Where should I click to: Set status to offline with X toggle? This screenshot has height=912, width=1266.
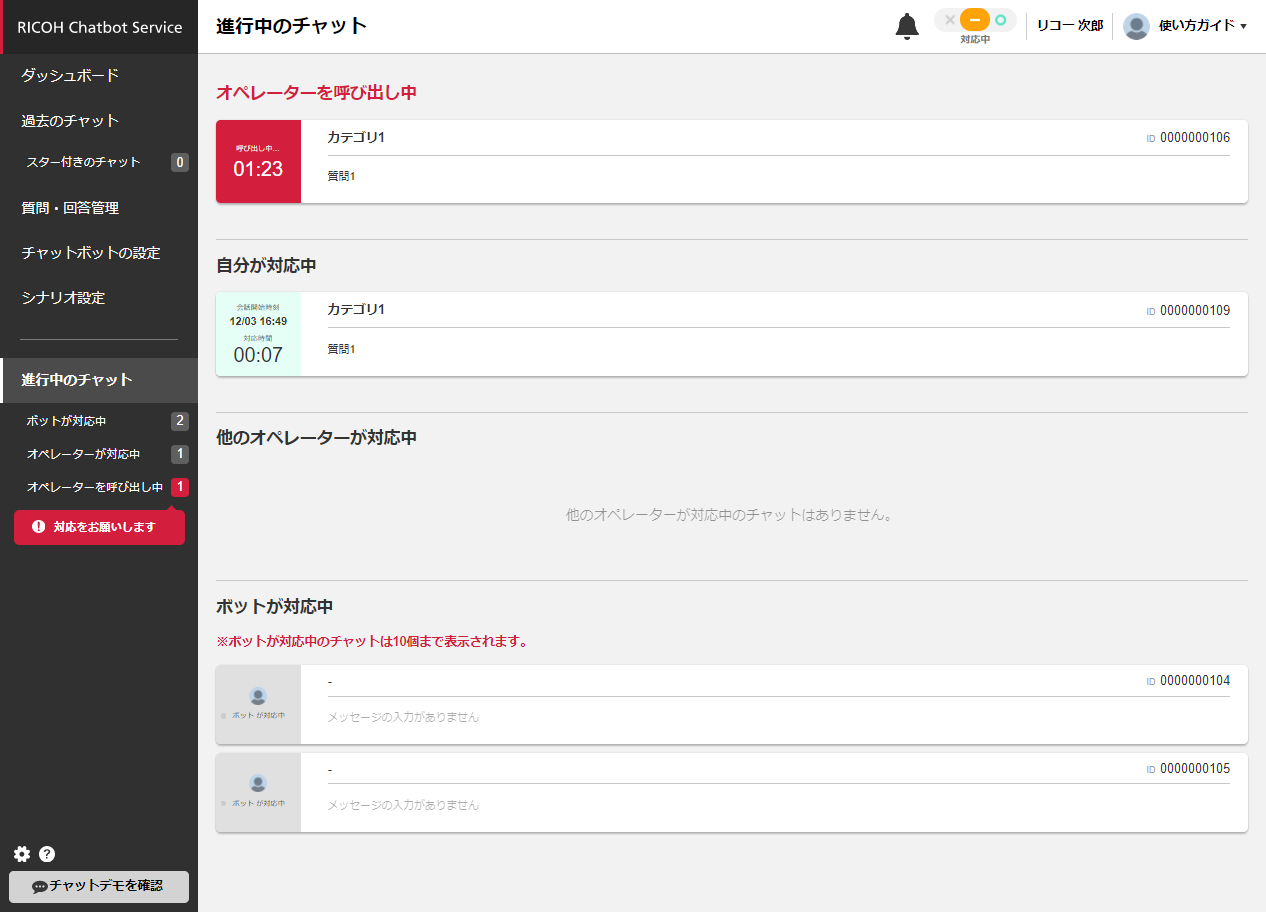tap(949, 20)
